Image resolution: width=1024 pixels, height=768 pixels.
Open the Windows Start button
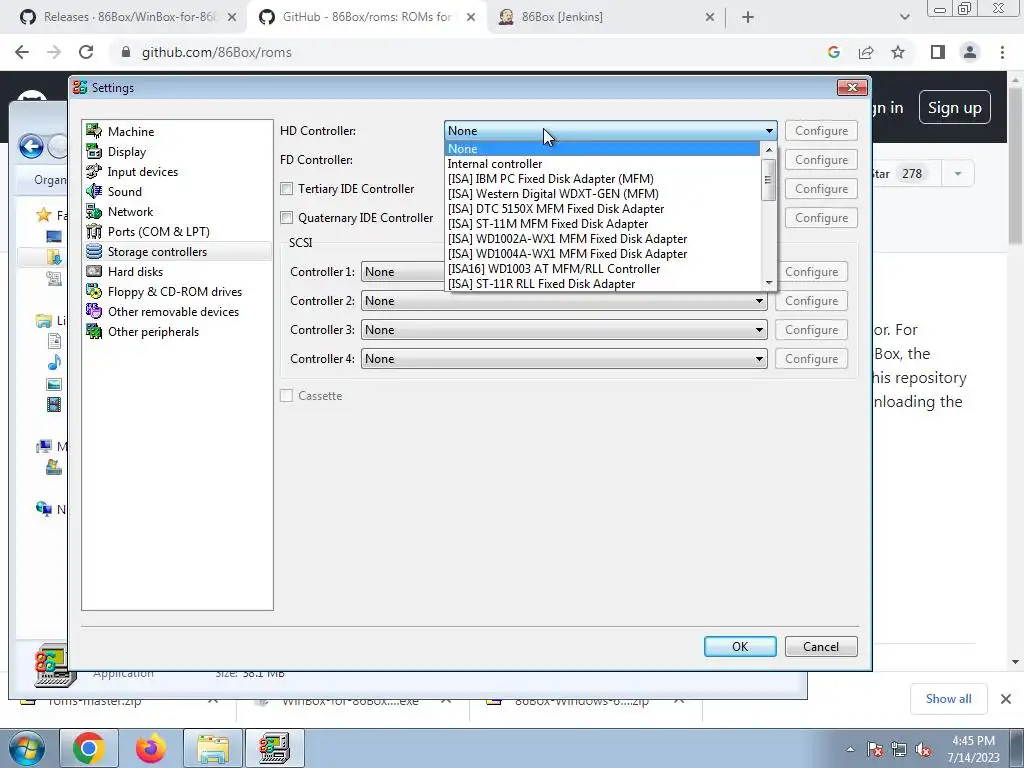(27, 748)
